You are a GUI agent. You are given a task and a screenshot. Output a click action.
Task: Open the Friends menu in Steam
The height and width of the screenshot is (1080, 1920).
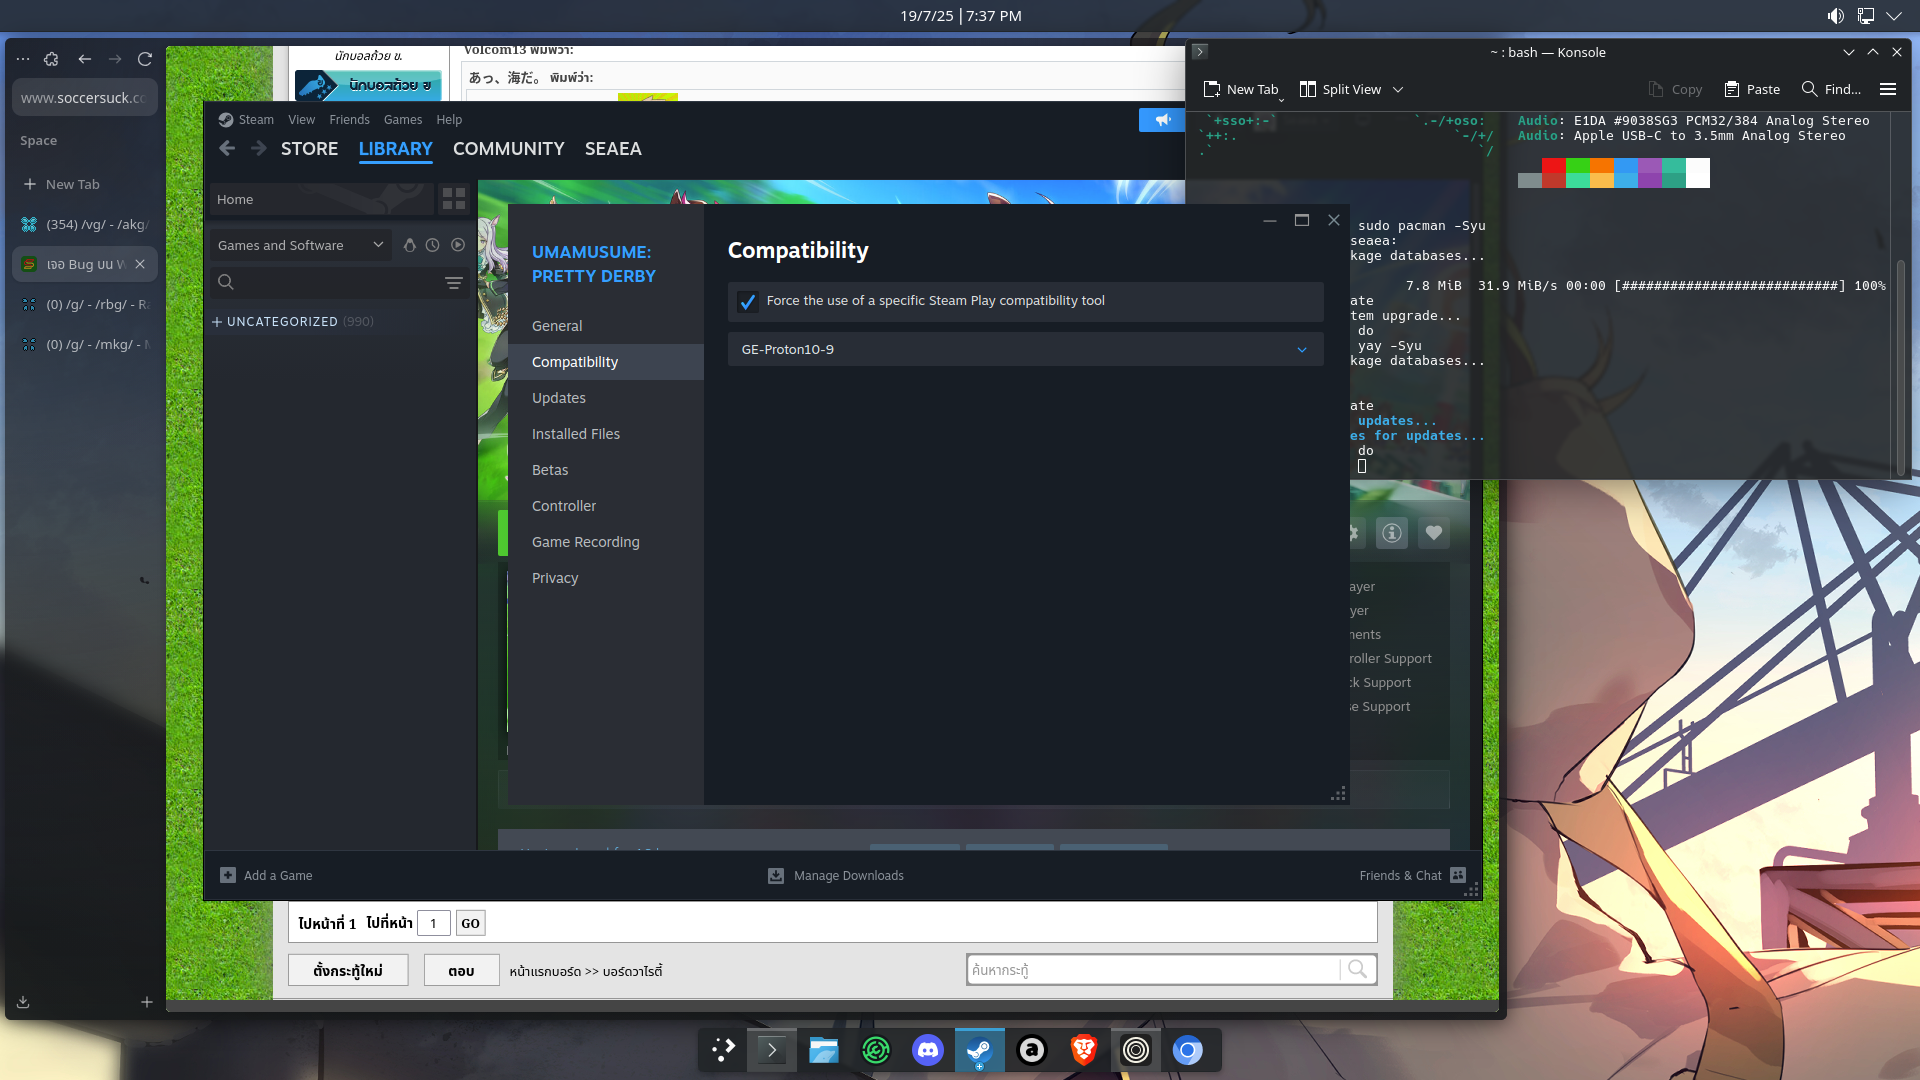(x=349, y=119)
